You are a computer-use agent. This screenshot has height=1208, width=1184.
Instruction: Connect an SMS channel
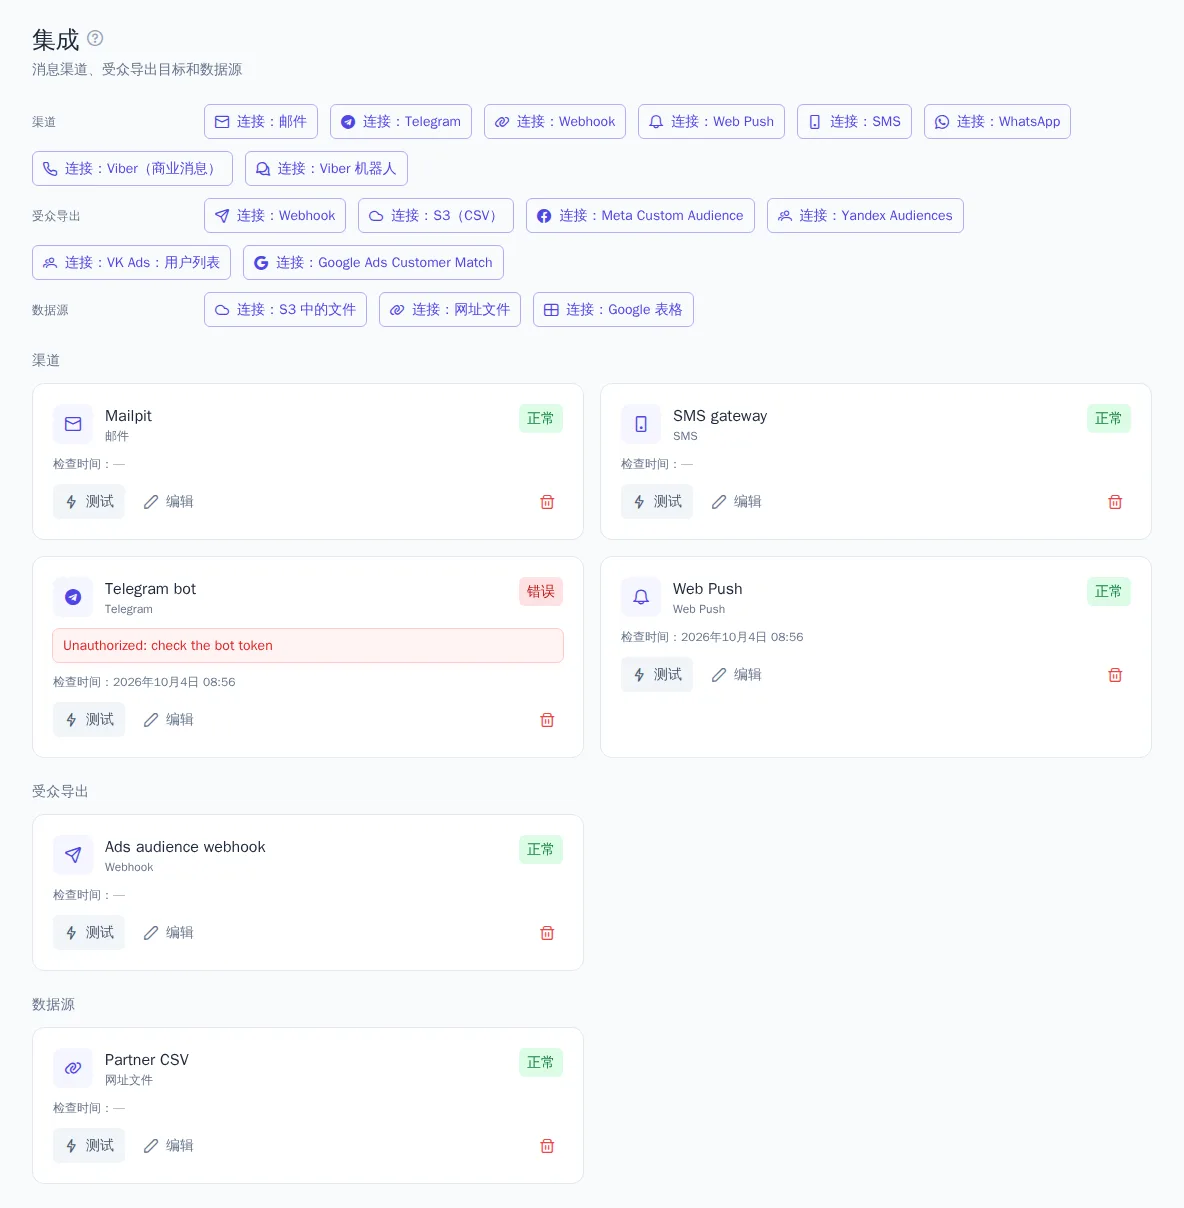tap(854, 122)
